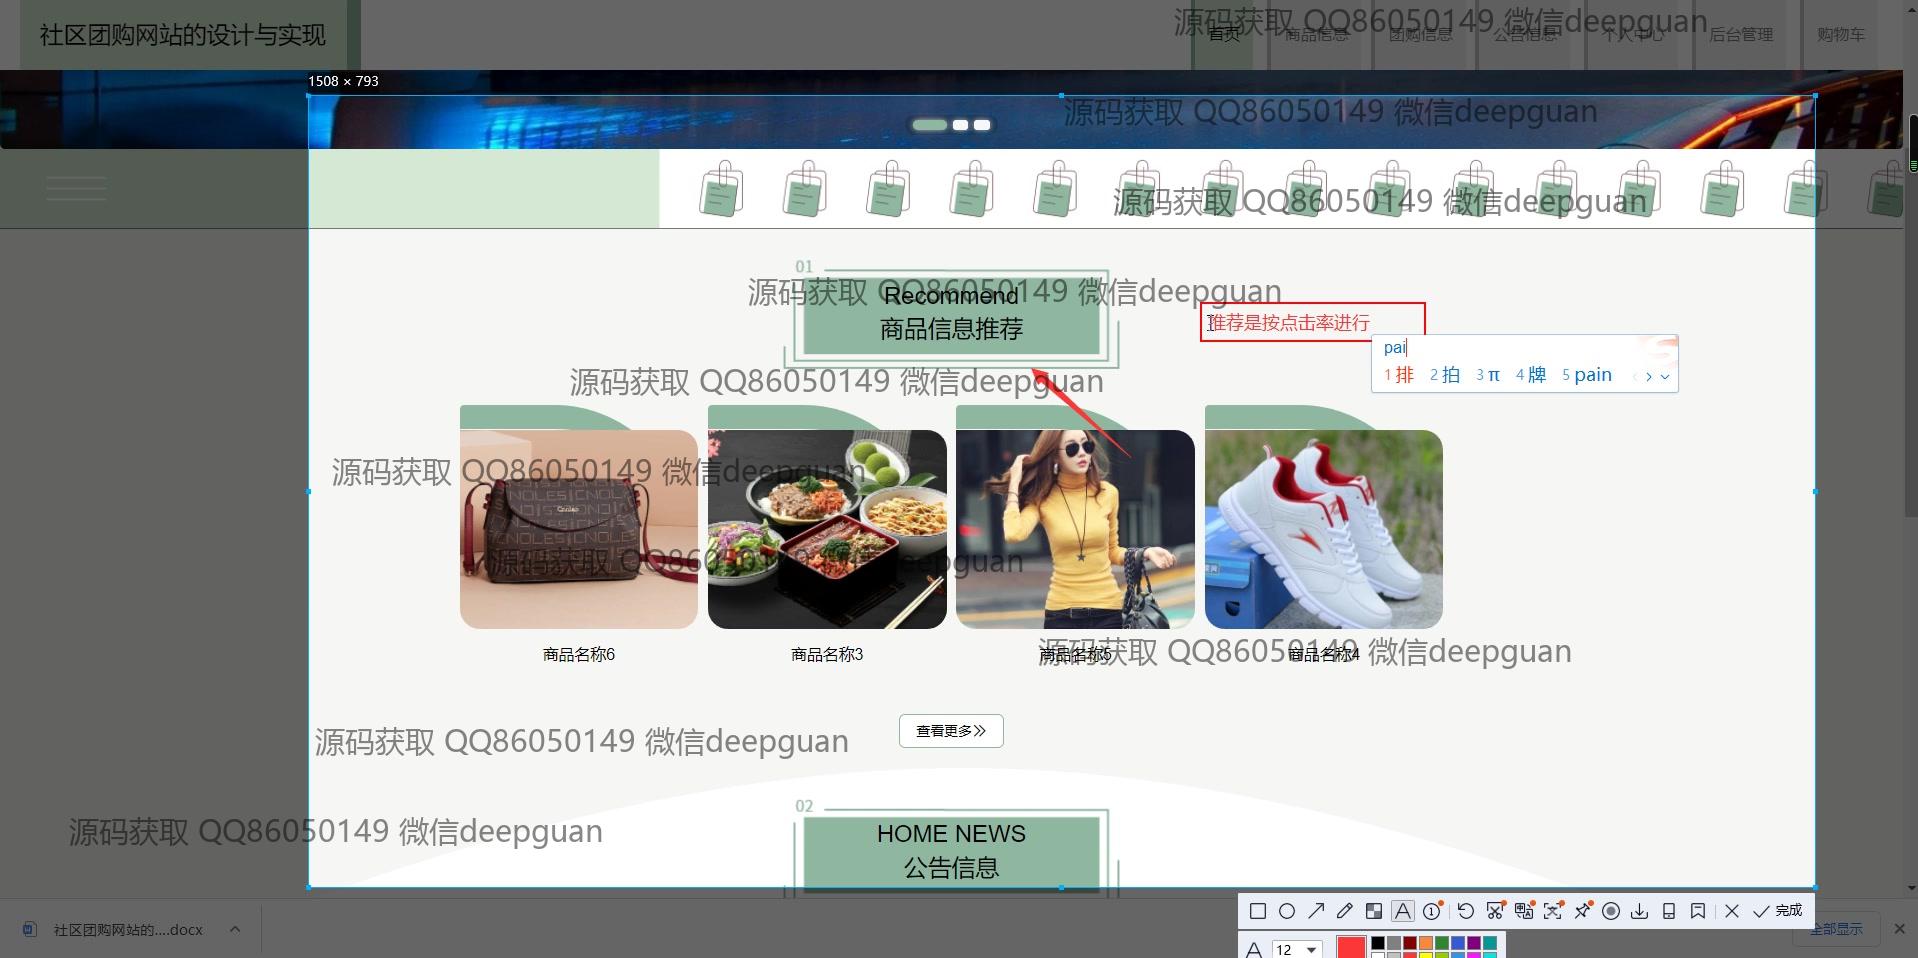
Task: Select the rectangle annotation tool
Action: coord(1258,911)
